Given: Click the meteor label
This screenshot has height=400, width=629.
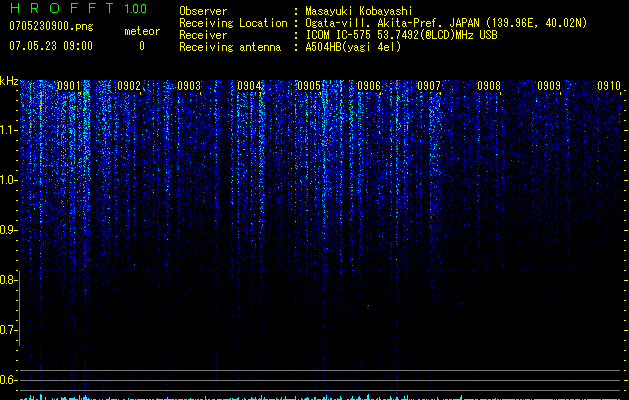Looking at the screenshot, I should click(142, 31).
